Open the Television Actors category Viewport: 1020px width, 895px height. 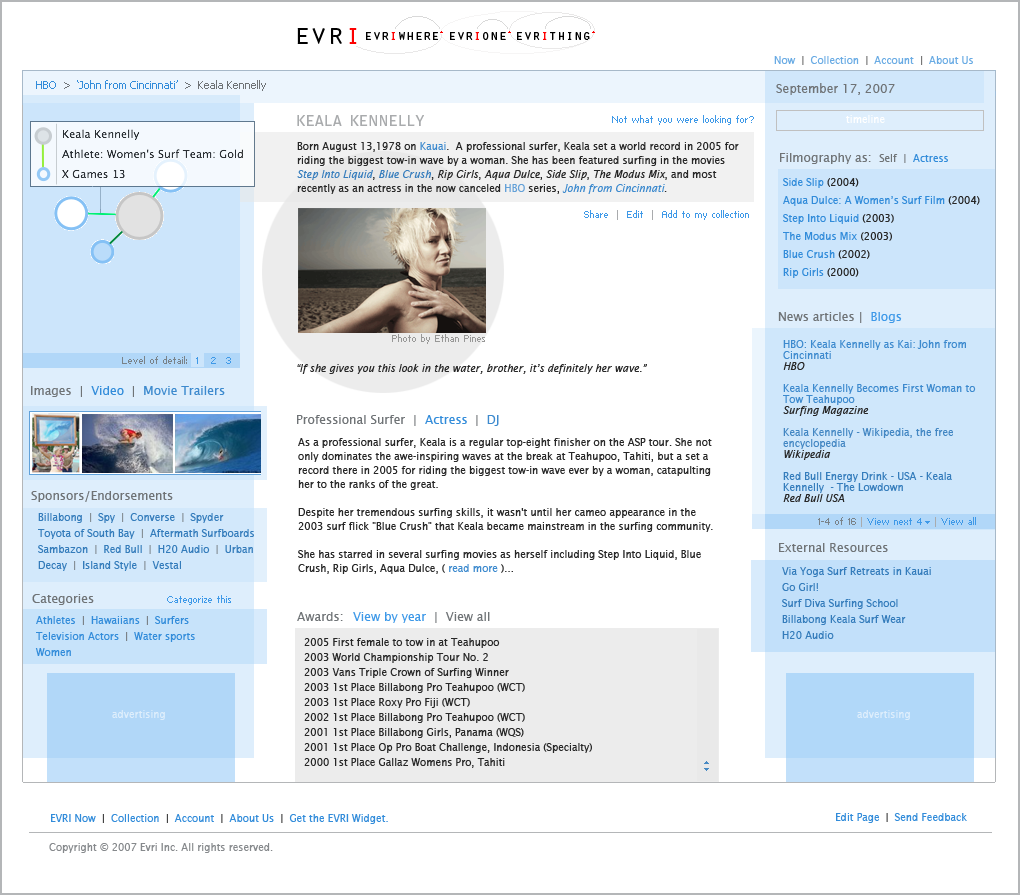[77, 637]
